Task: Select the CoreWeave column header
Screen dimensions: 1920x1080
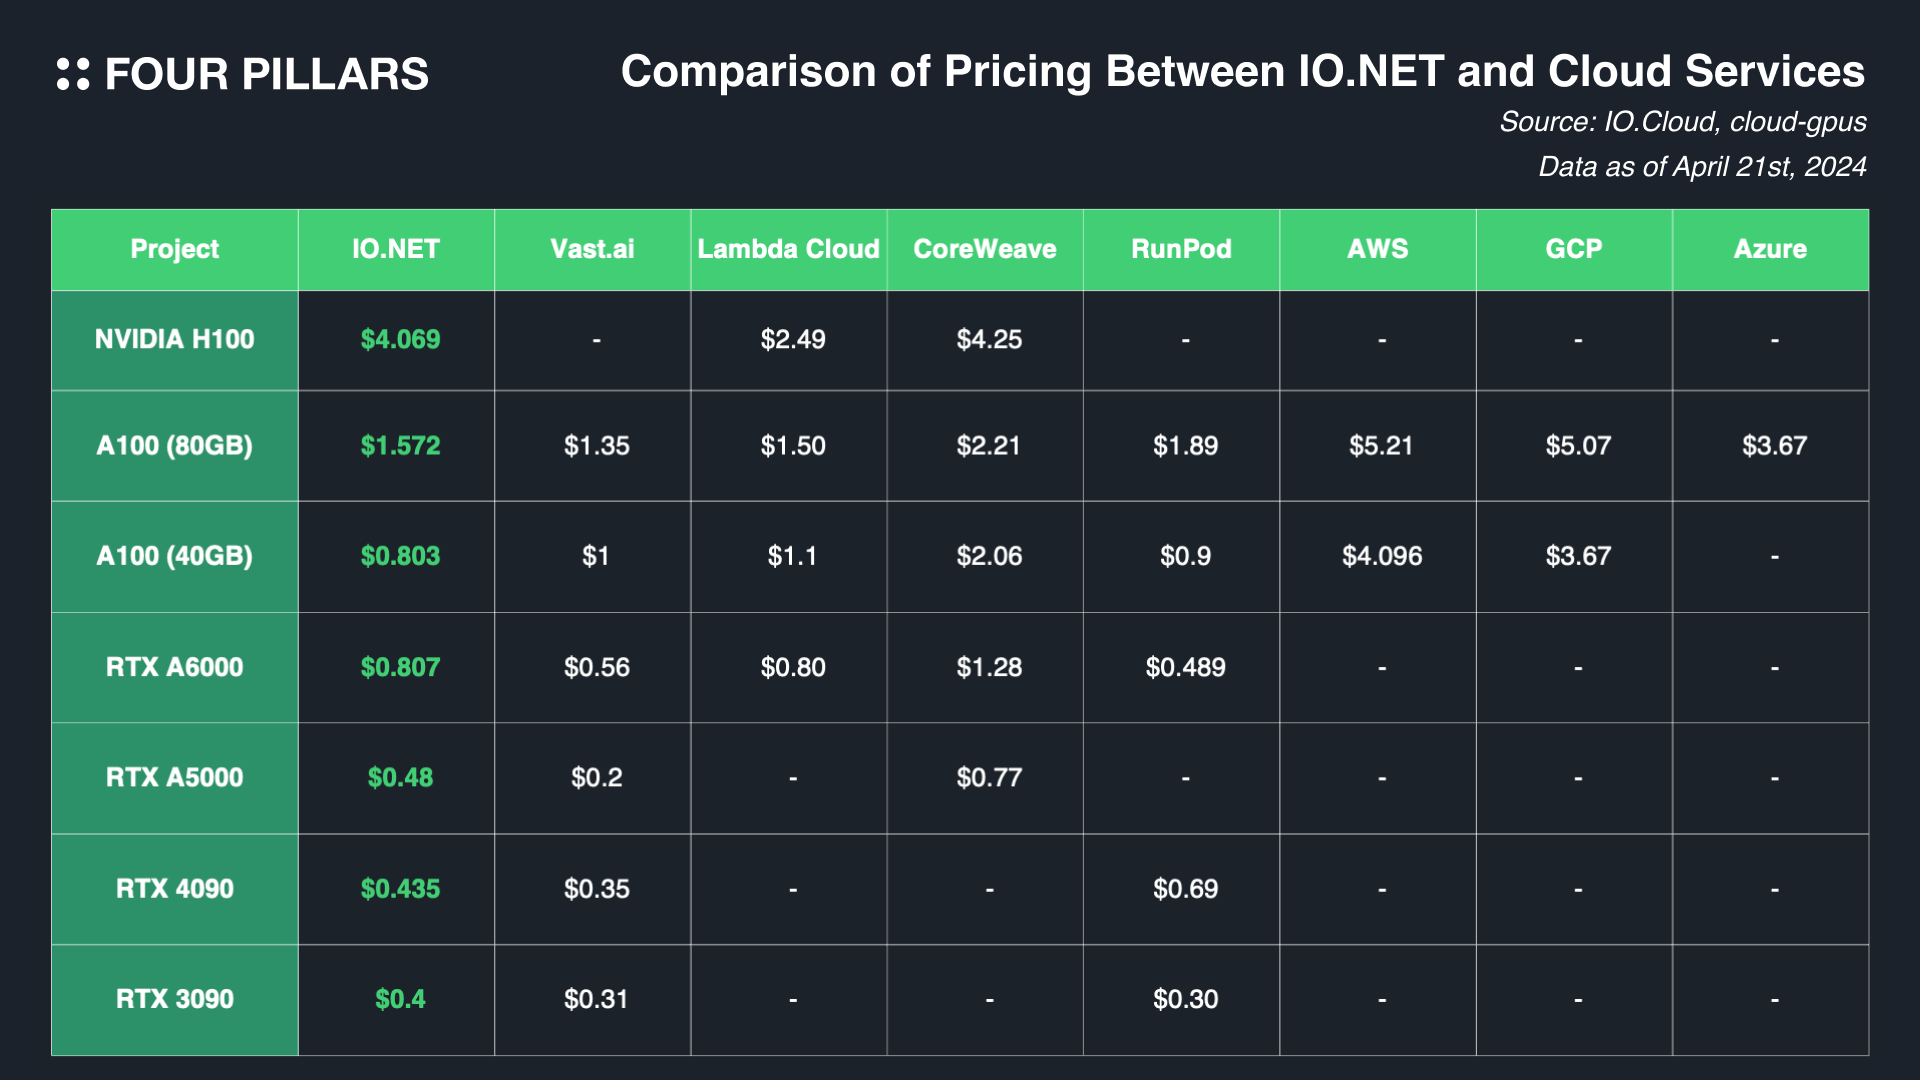Action: coord(985,249)
